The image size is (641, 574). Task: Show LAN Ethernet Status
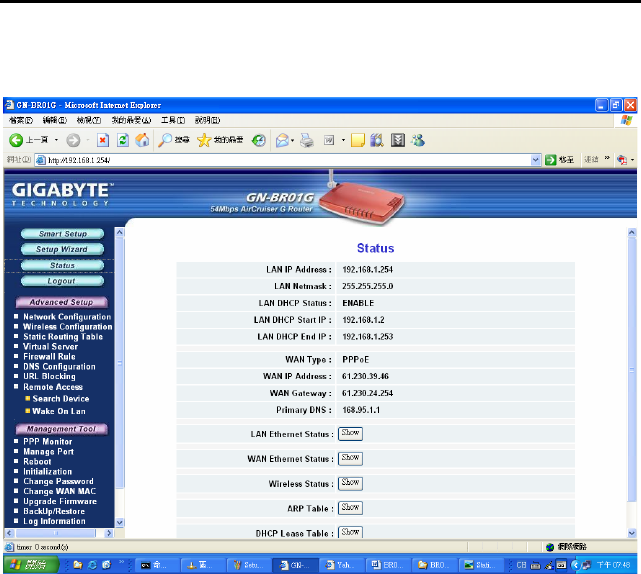coord(350,433)
